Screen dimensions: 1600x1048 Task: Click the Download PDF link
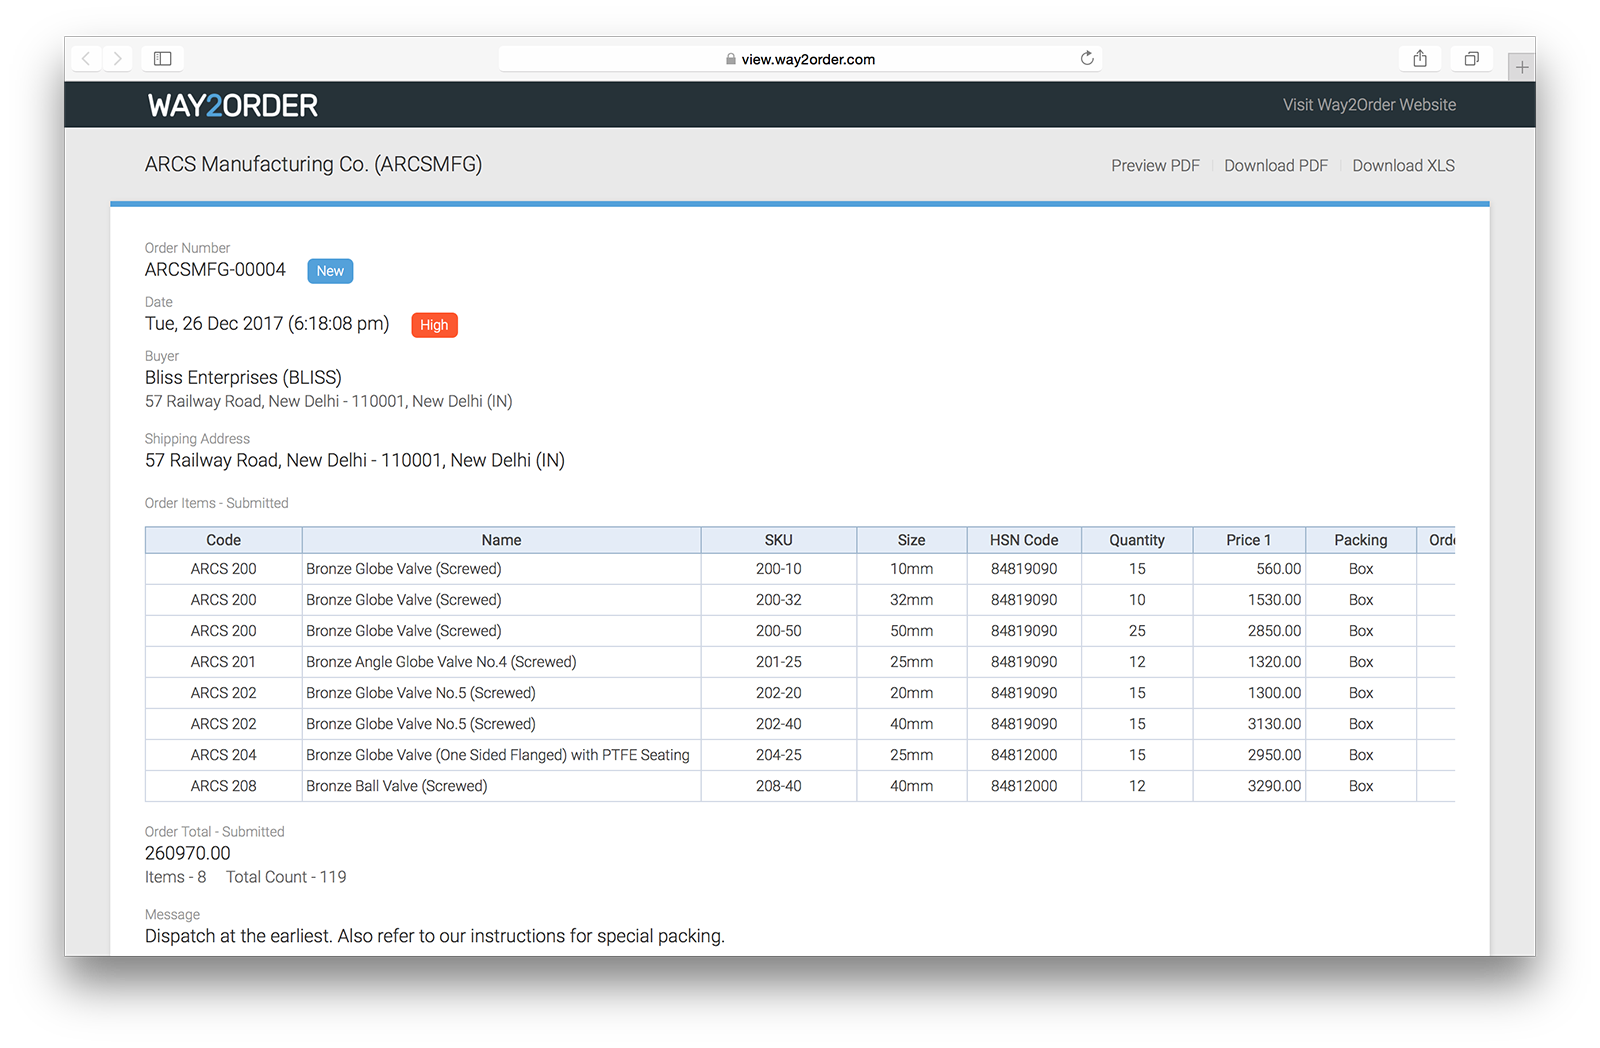click(1276, 166)
